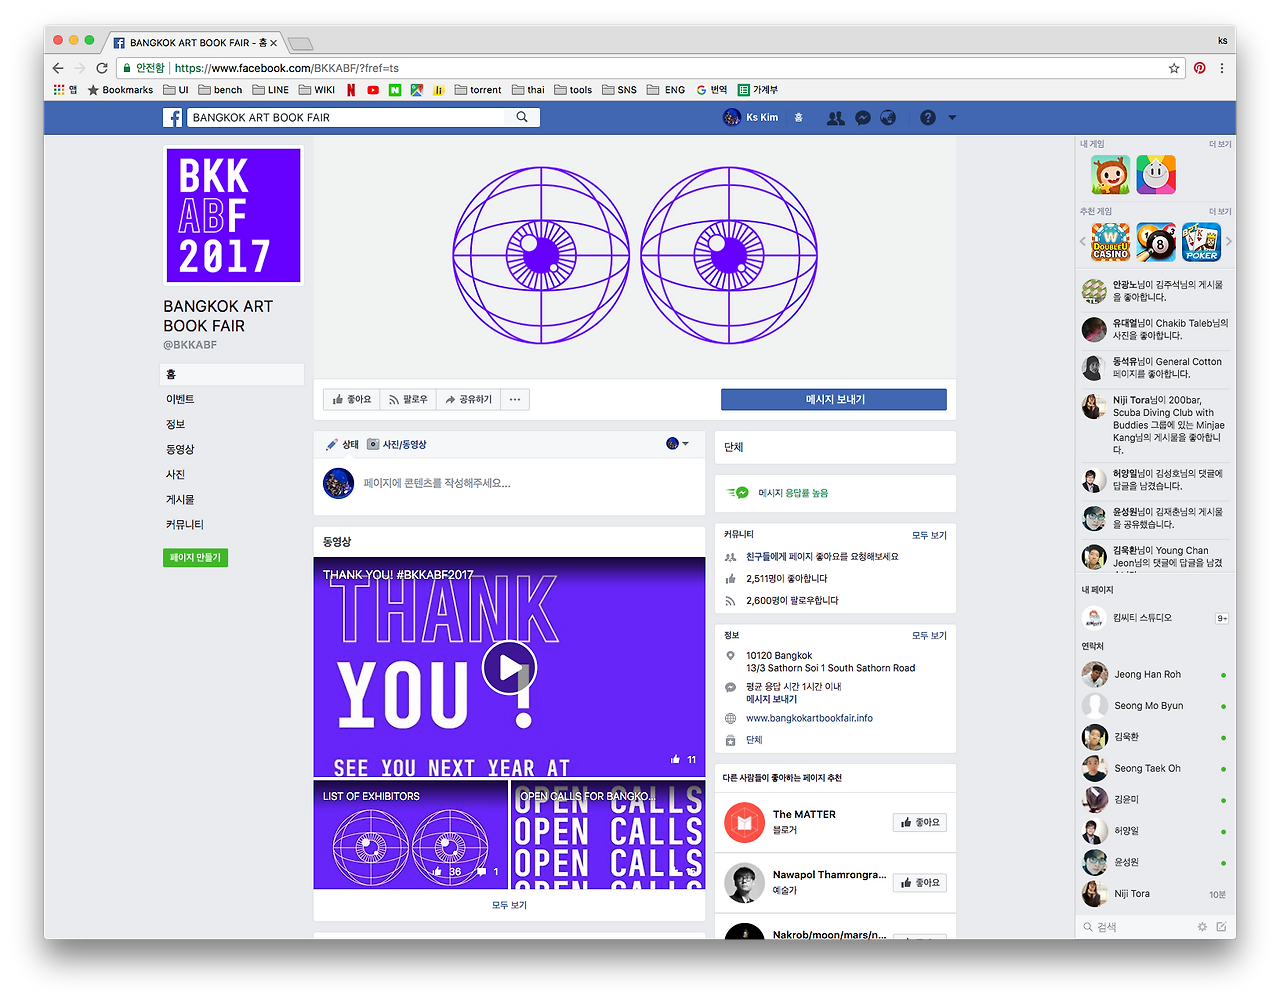Select the 홈 item in page sidebar

[x=232, y=374]
